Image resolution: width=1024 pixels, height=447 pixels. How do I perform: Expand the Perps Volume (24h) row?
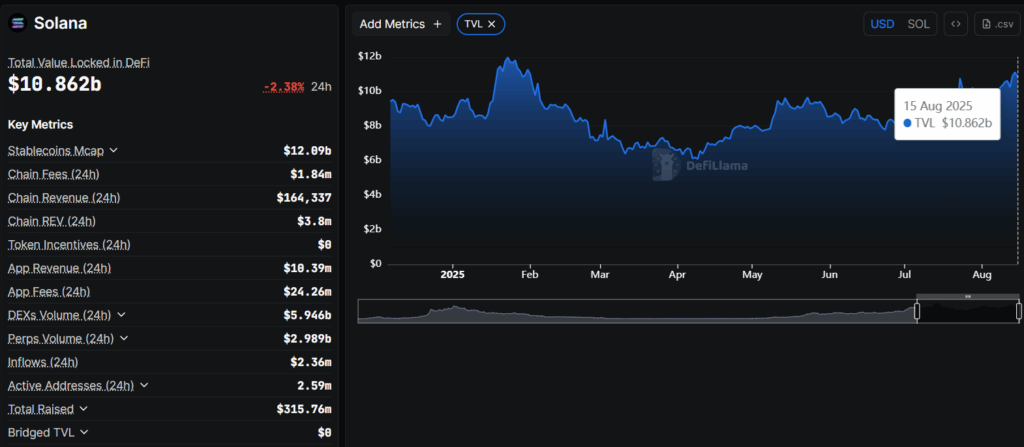tap(124, 339)
